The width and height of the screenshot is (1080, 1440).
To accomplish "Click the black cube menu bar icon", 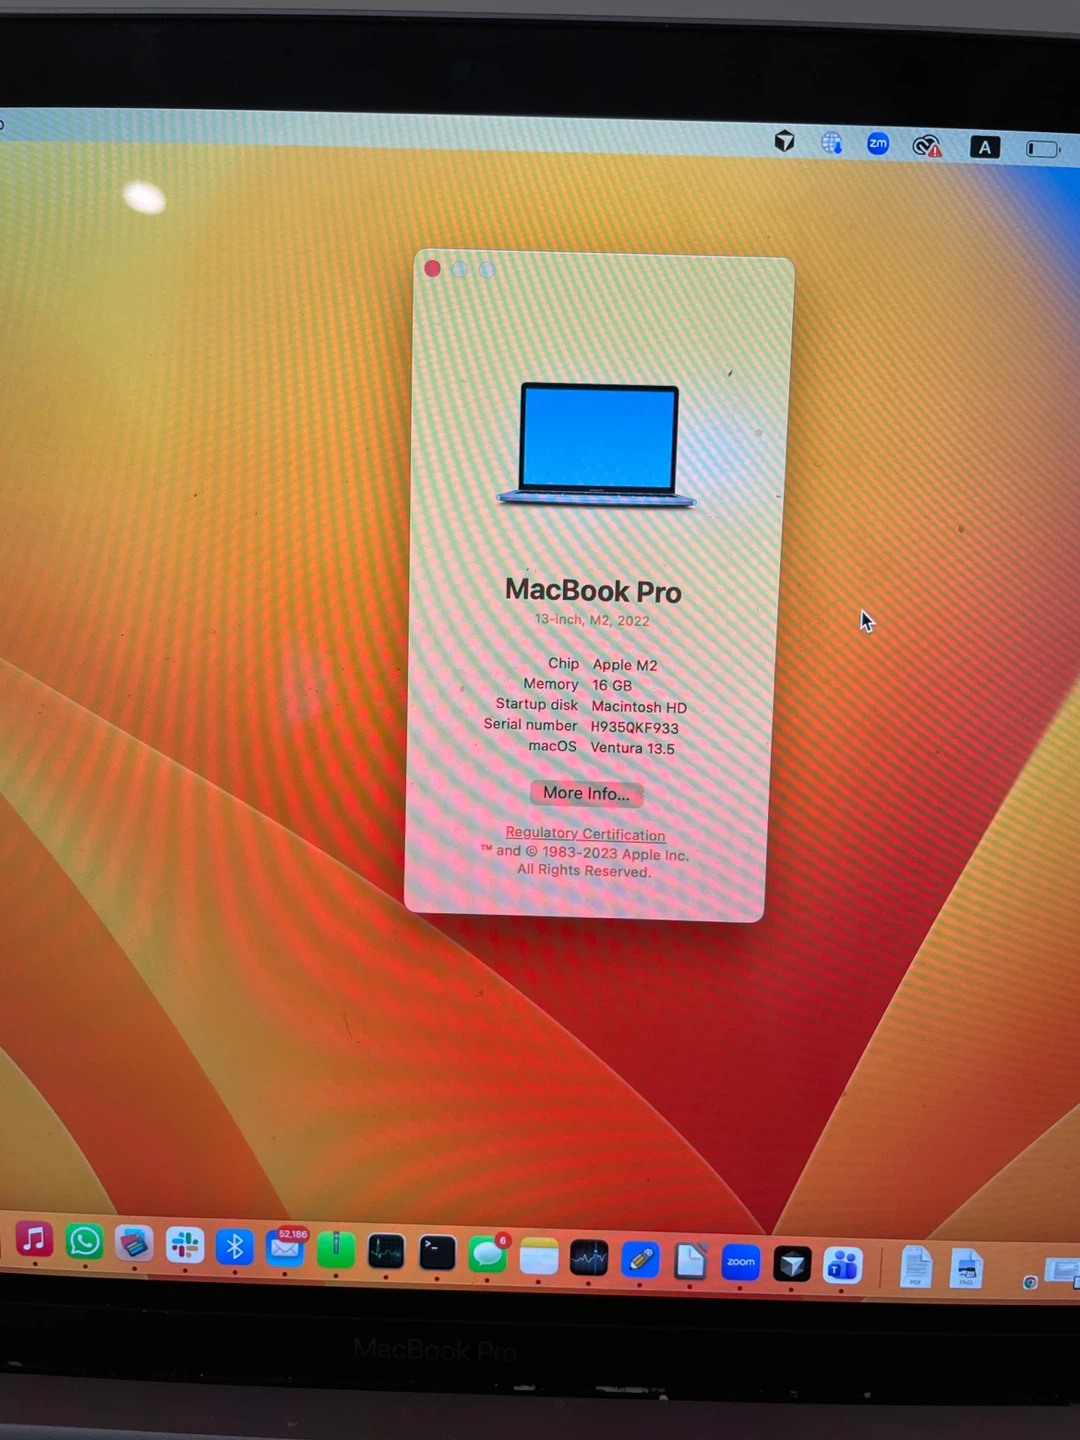I will [x=785, y=141].
